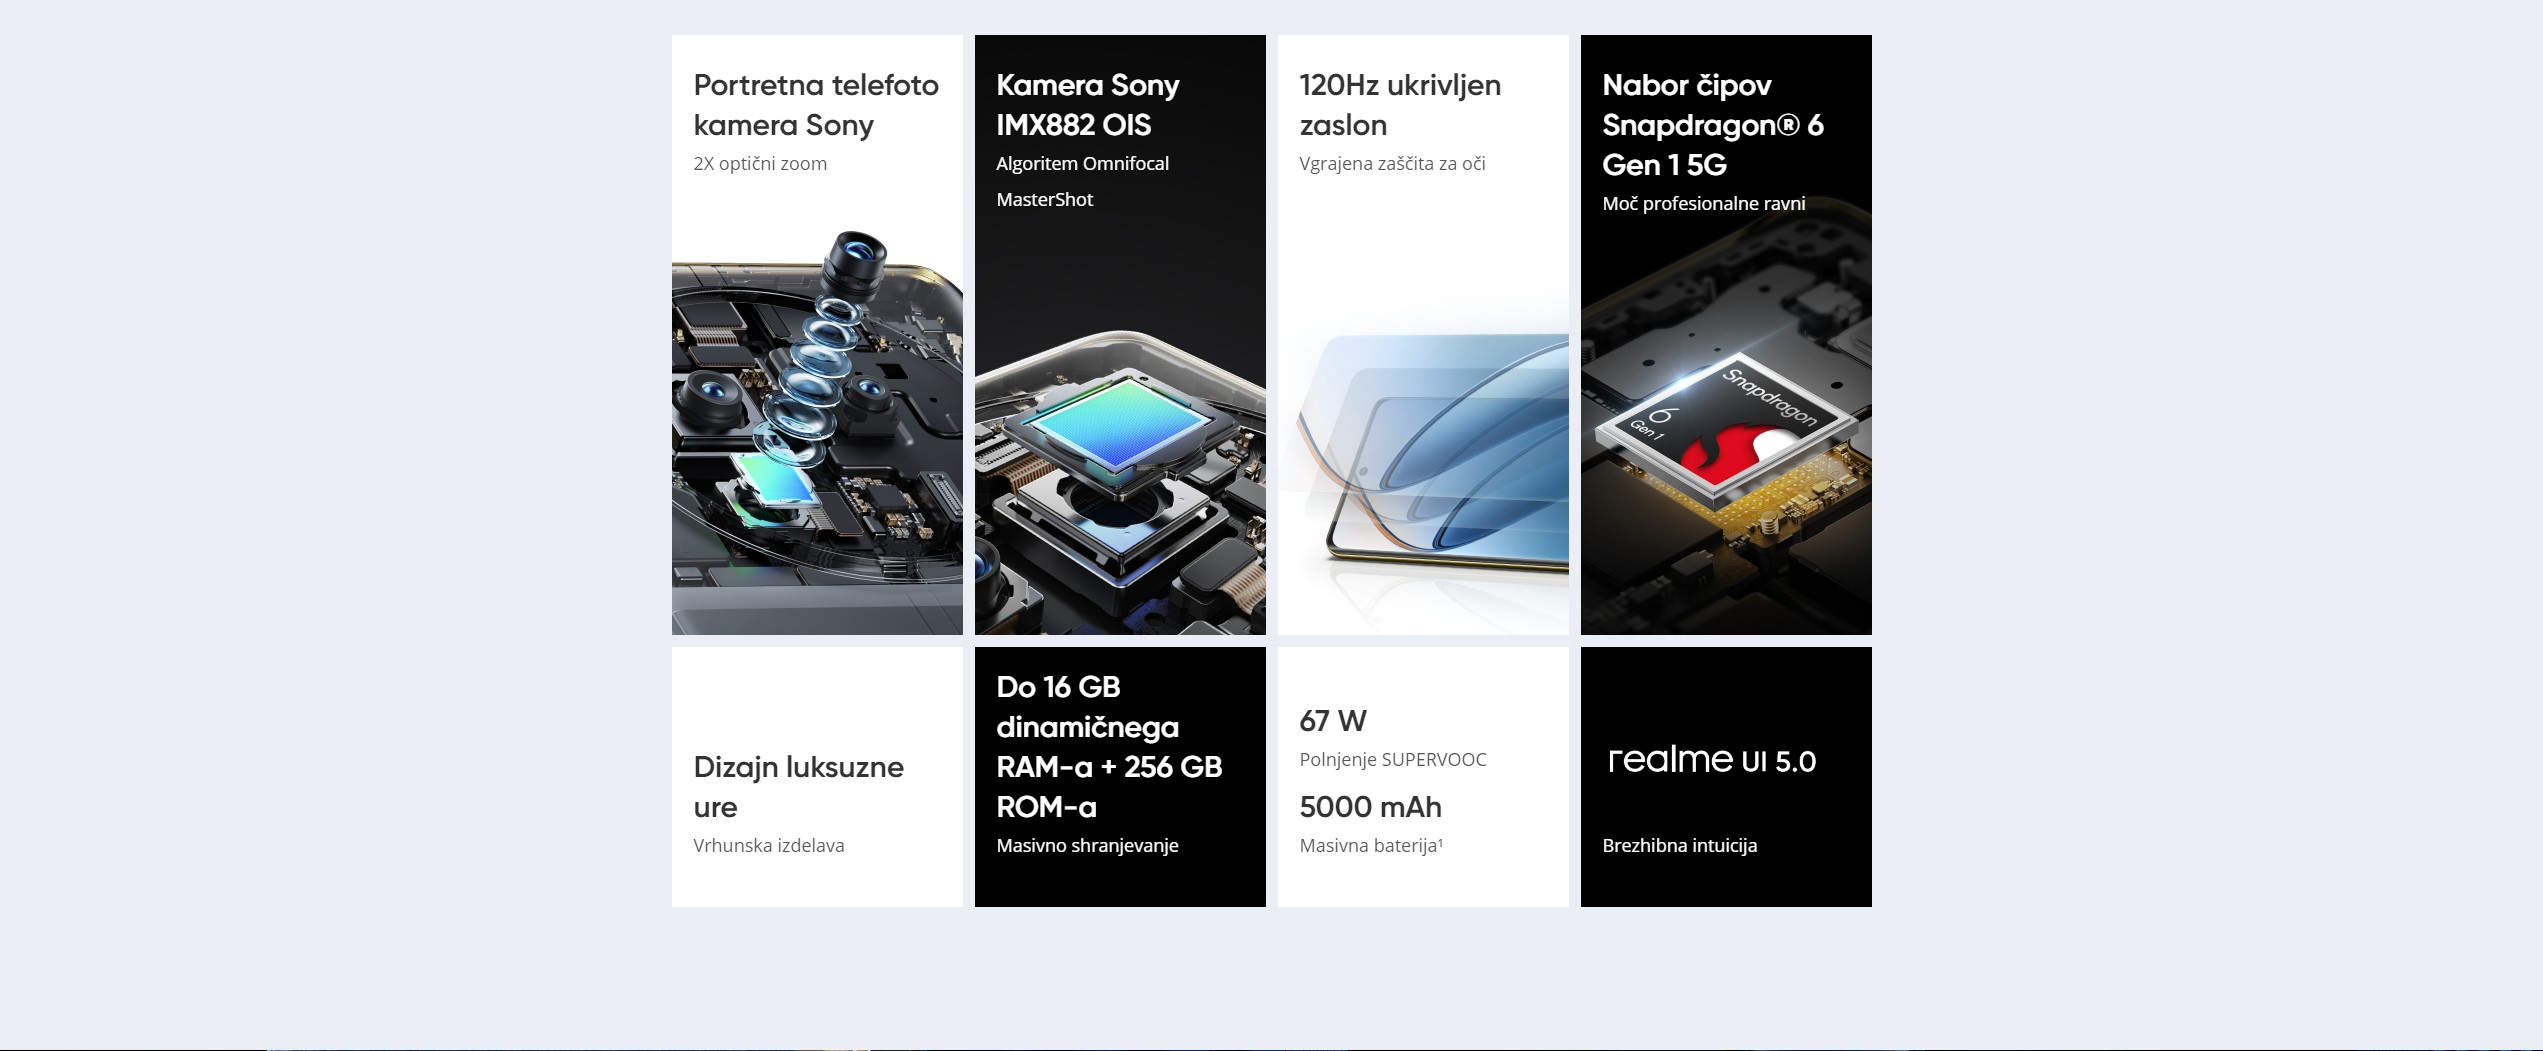Screen dimensions: 2543x1051
Task: Click the telephoto camera lens image
Action: 817,432
